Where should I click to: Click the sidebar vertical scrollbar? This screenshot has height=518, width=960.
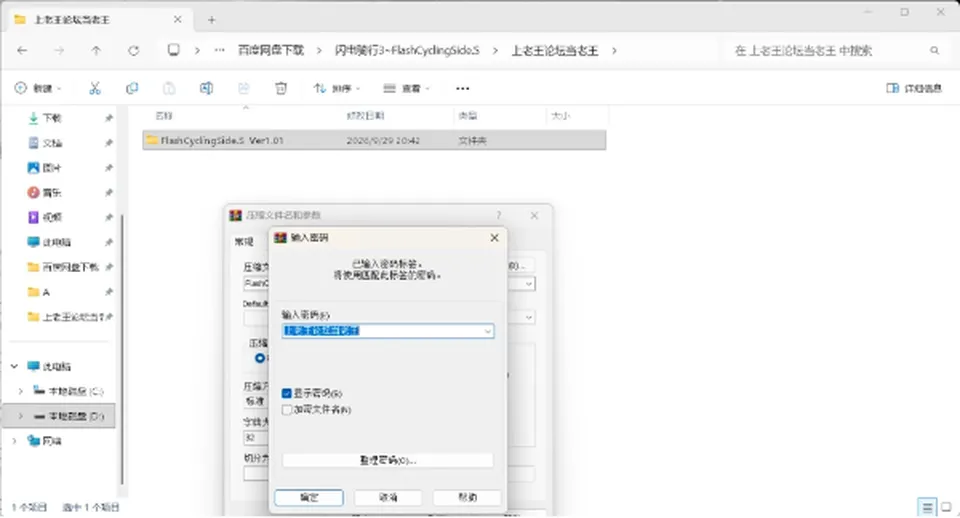(121, 349)
